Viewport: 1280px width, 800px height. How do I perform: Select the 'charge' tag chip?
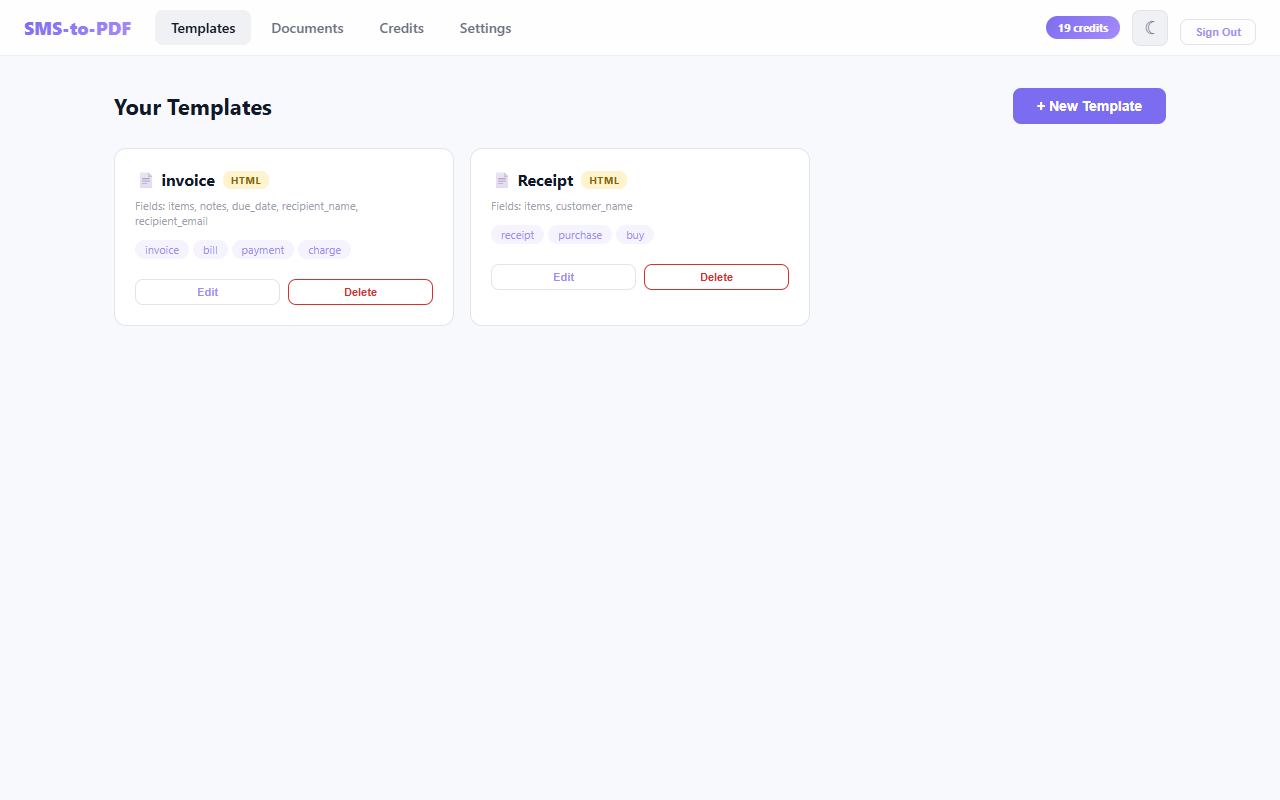coord(324,250)
